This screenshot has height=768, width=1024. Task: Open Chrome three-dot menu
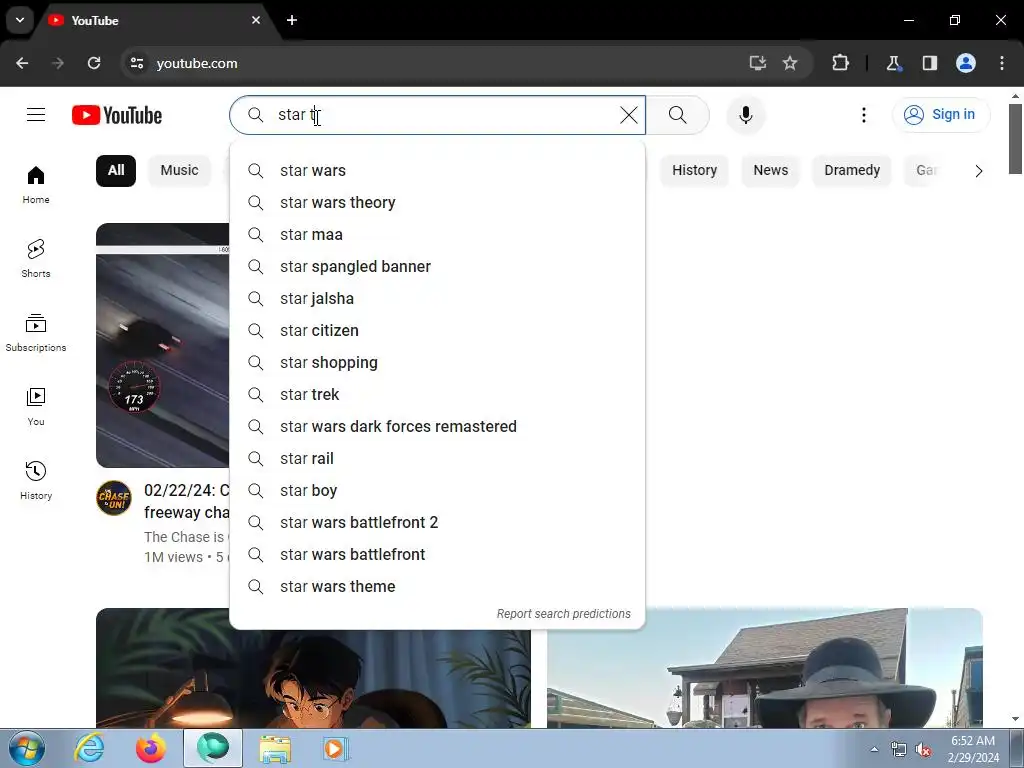coord(1002,63)
